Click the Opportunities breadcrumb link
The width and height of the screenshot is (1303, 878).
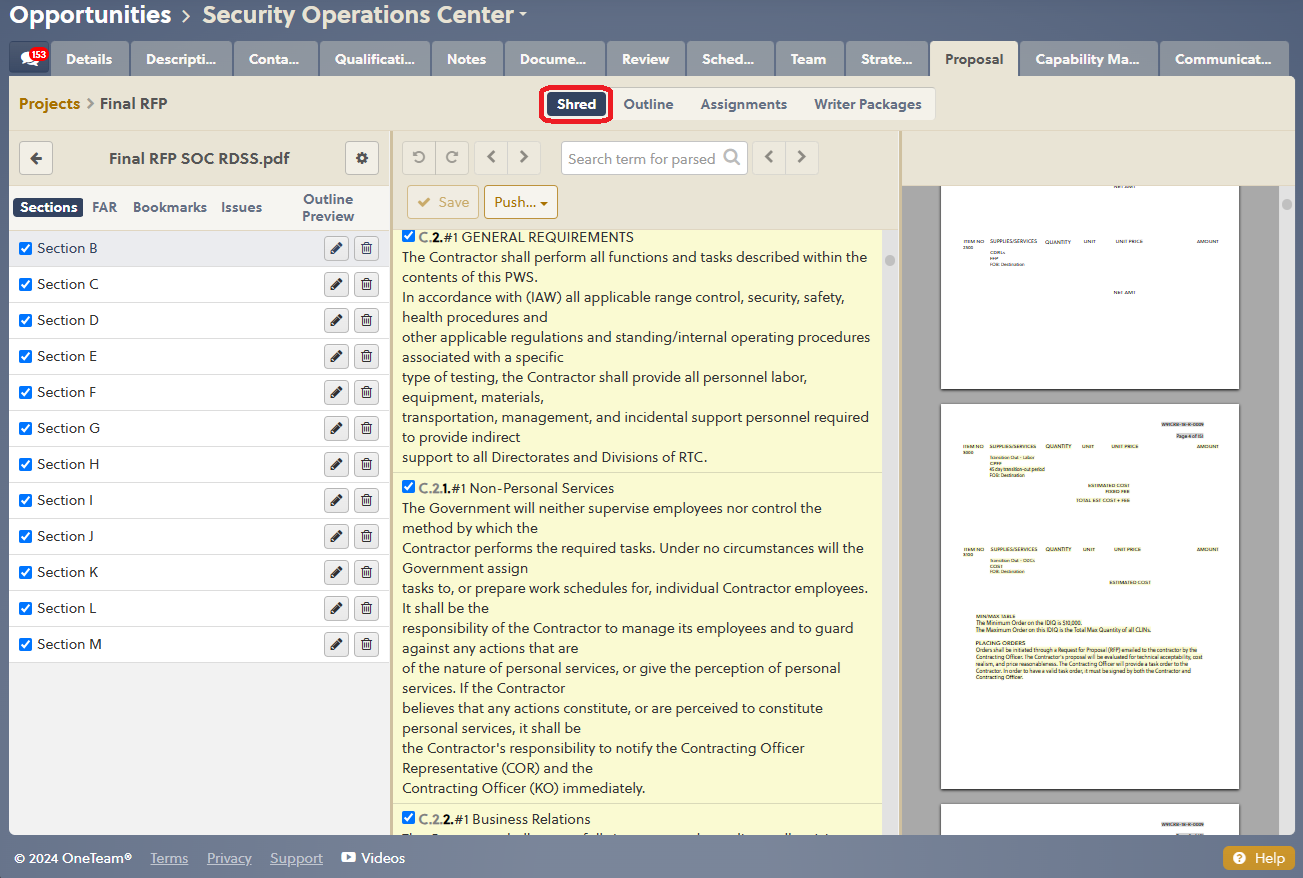(x=91, y=15)
